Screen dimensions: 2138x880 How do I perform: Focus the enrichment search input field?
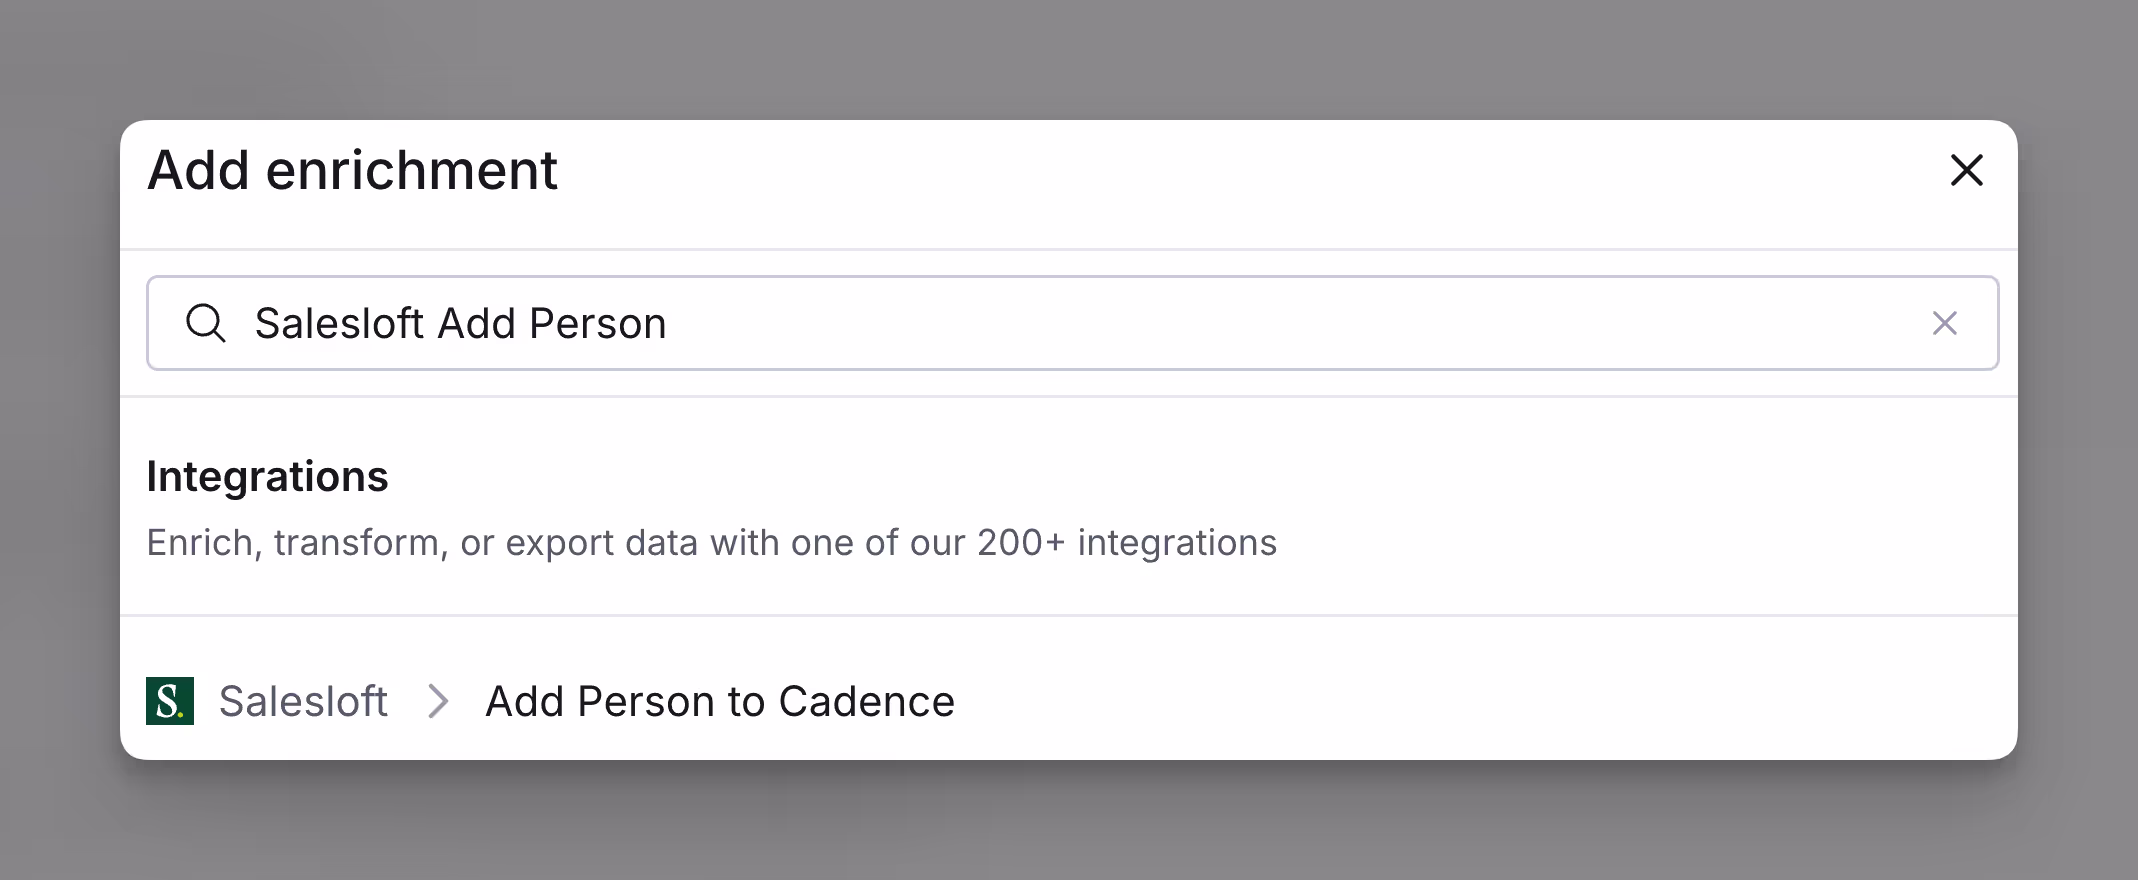[x=1200, y=323]
